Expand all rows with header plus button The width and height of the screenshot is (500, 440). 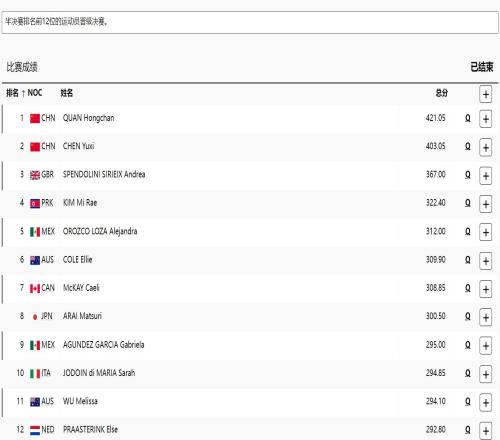(x=486, y=94)
